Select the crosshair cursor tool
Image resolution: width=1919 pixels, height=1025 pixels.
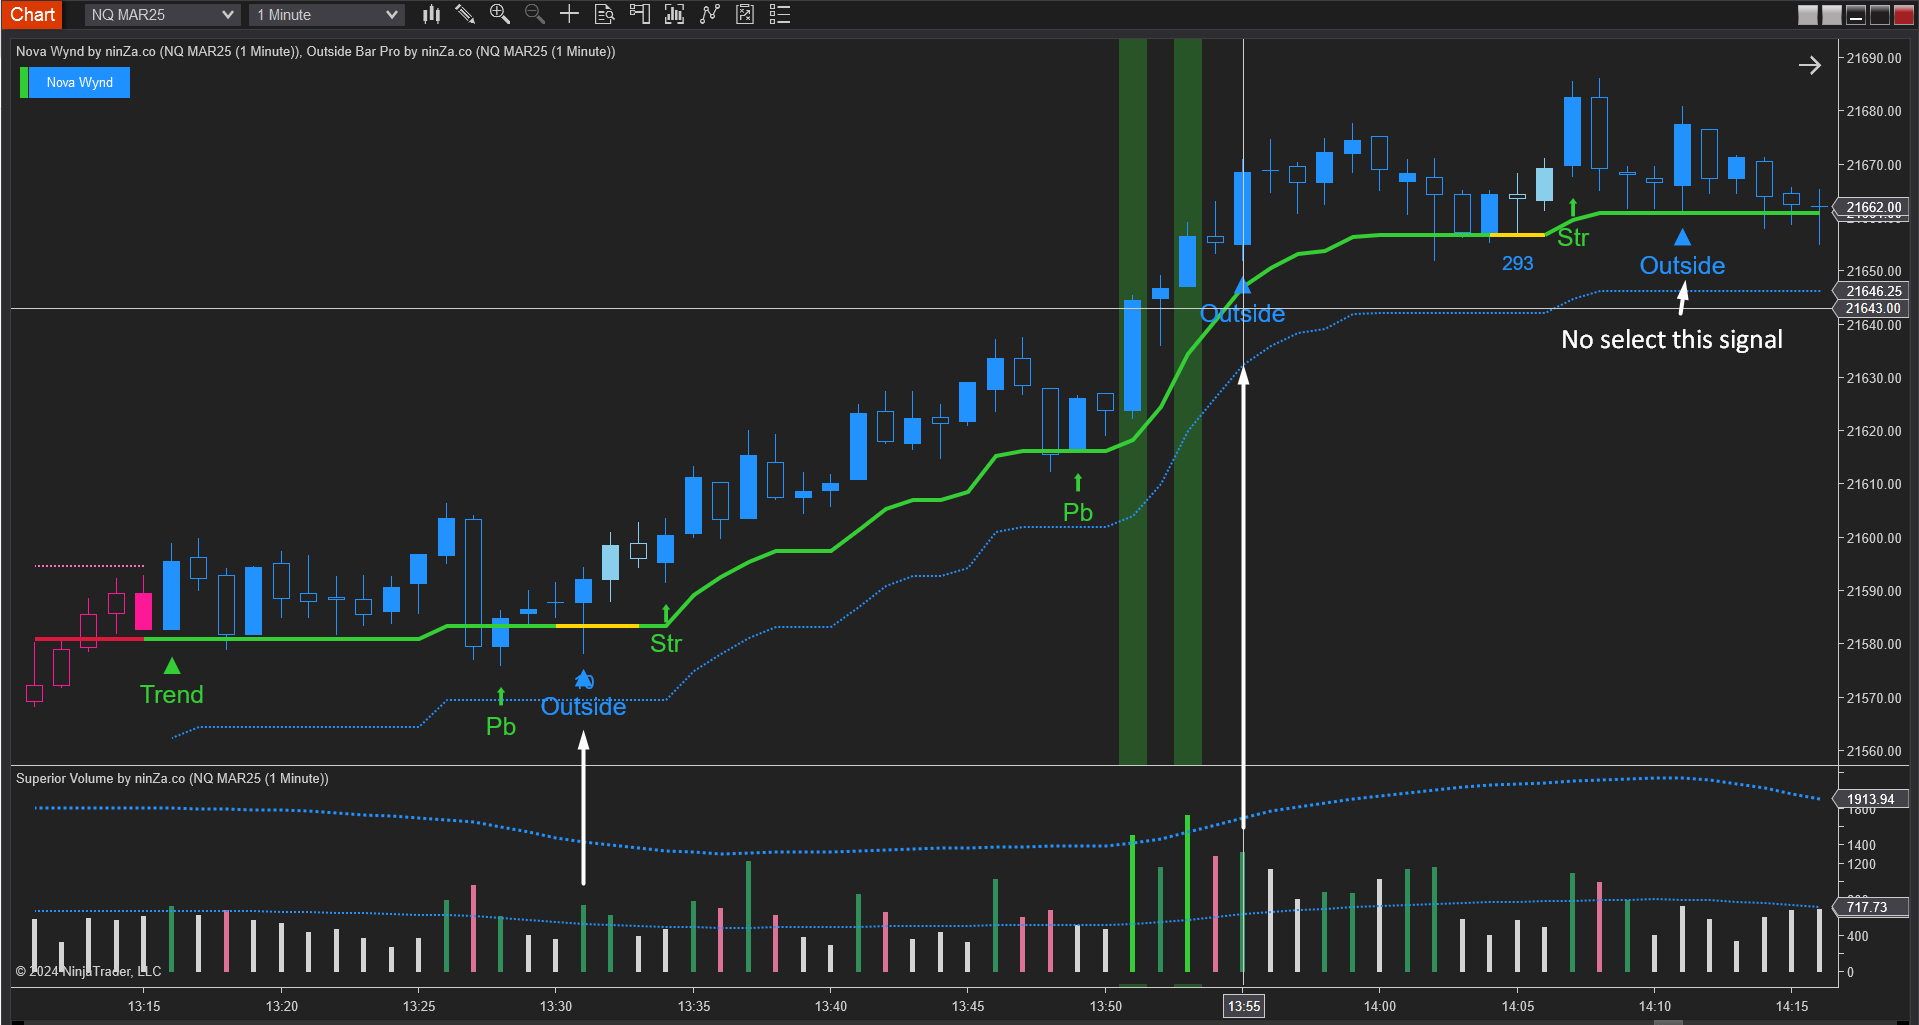[x=569, y=14]
